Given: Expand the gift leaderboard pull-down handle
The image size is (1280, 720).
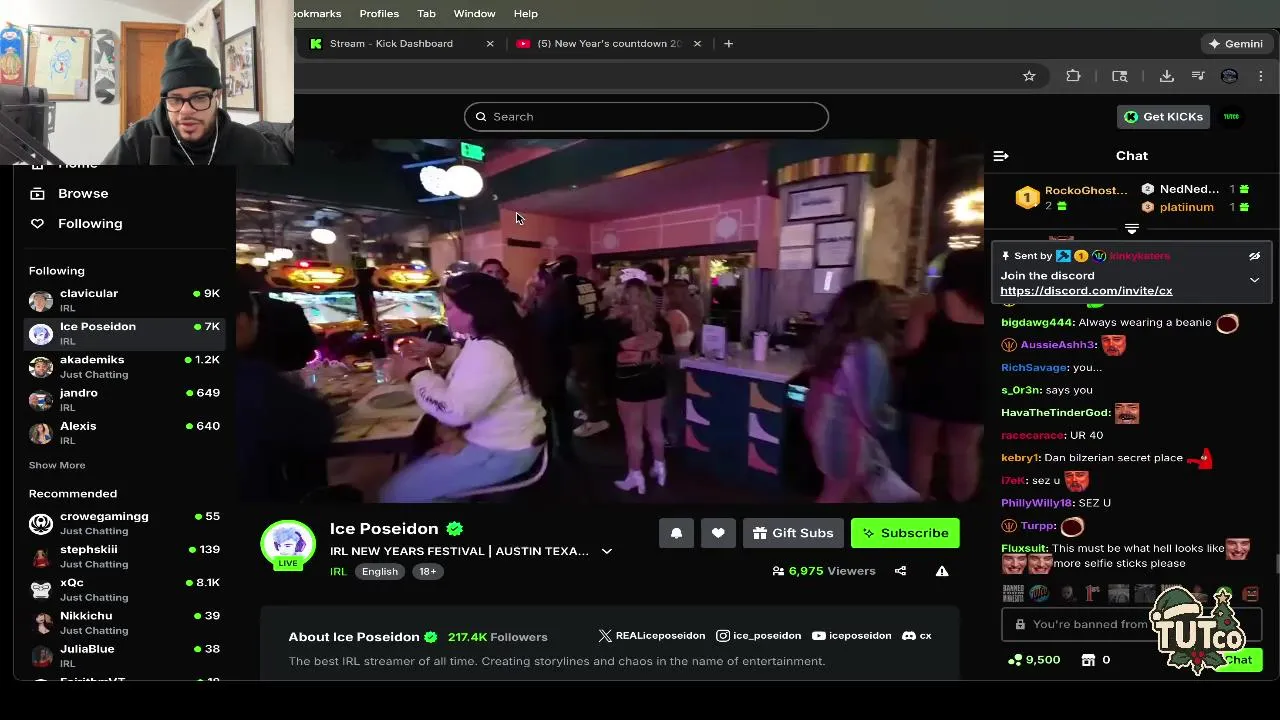Looking at the screenshot, I should click(x=1132, y=229).
